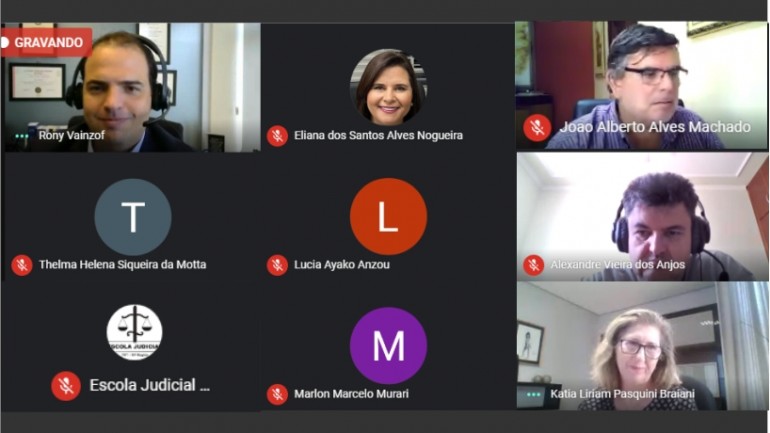Click the muted mic icon beside Eliana dos Santos

[277, 135]
